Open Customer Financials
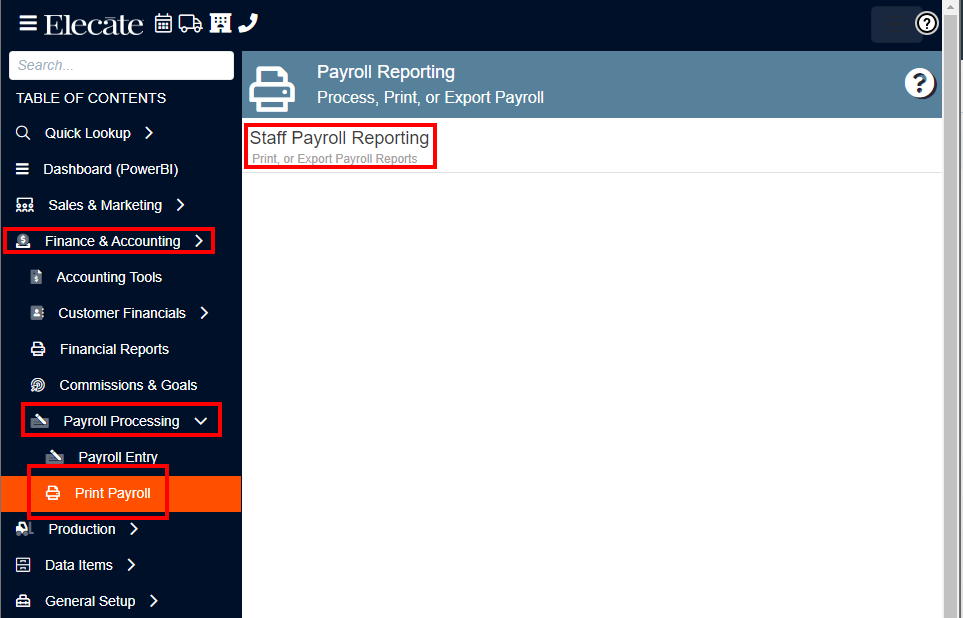This screenshot has width=963, height=618. pos(122,313)
